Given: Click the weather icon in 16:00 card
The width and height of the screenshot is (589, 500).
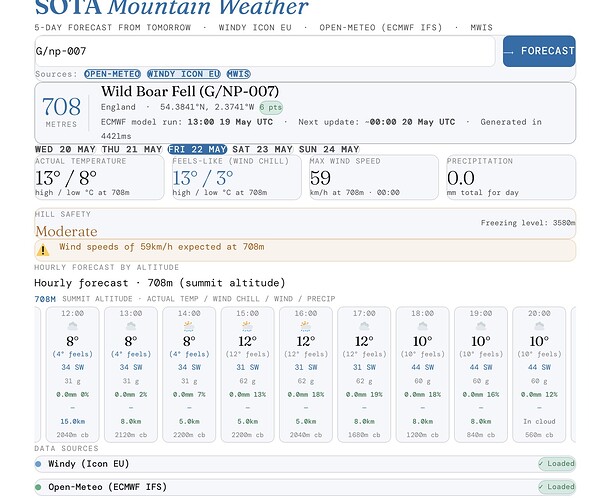Looking at the screenshot, I should (x=306, y=326).
